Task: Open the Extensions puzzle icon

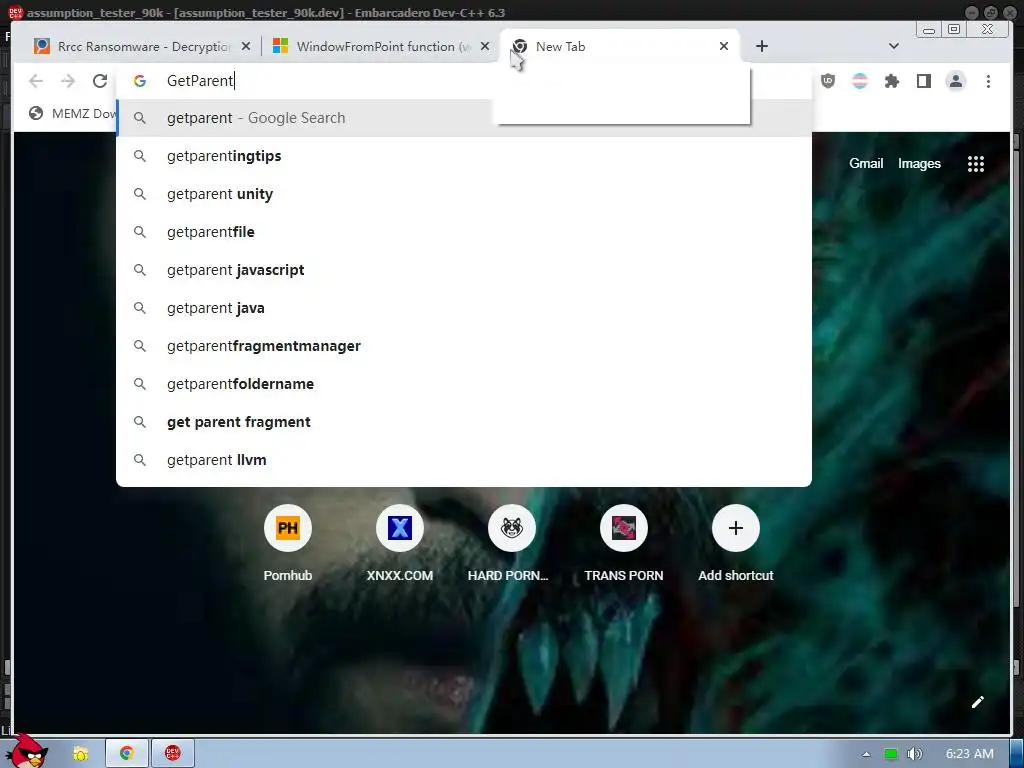Action: coord(891,81)
